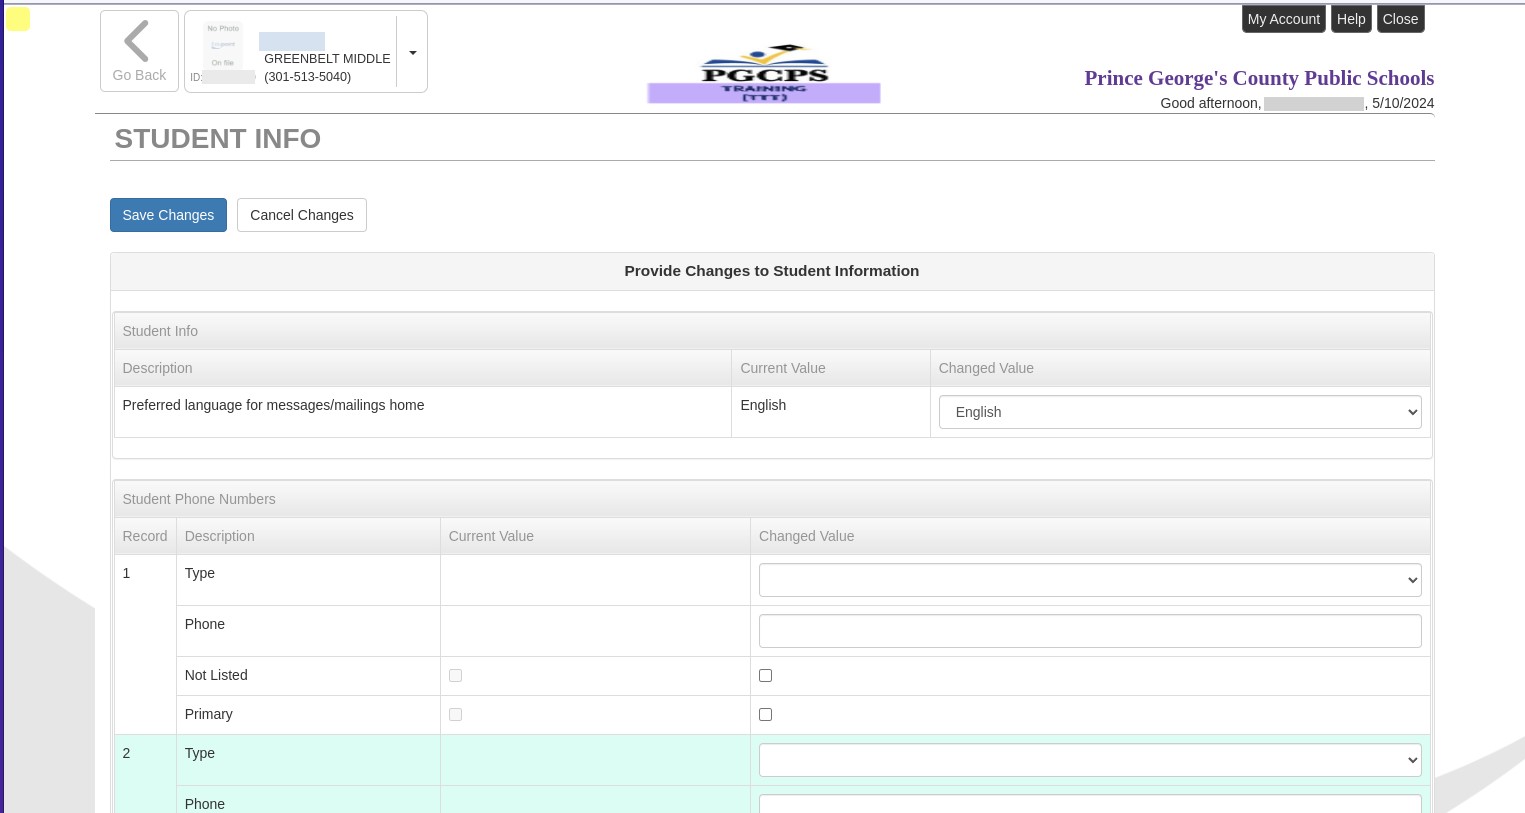Expand the student selector dropdown arrow

tap(412, 53)
